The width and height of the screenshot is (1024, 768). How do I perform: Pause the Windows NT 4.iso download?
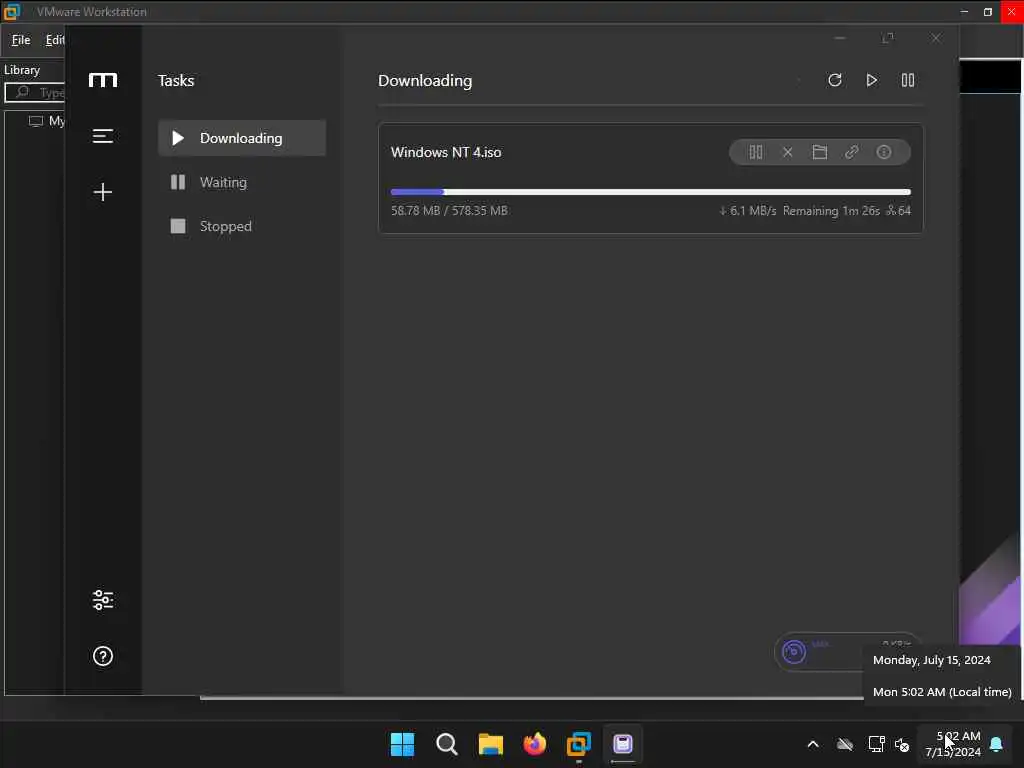[756, 152]
